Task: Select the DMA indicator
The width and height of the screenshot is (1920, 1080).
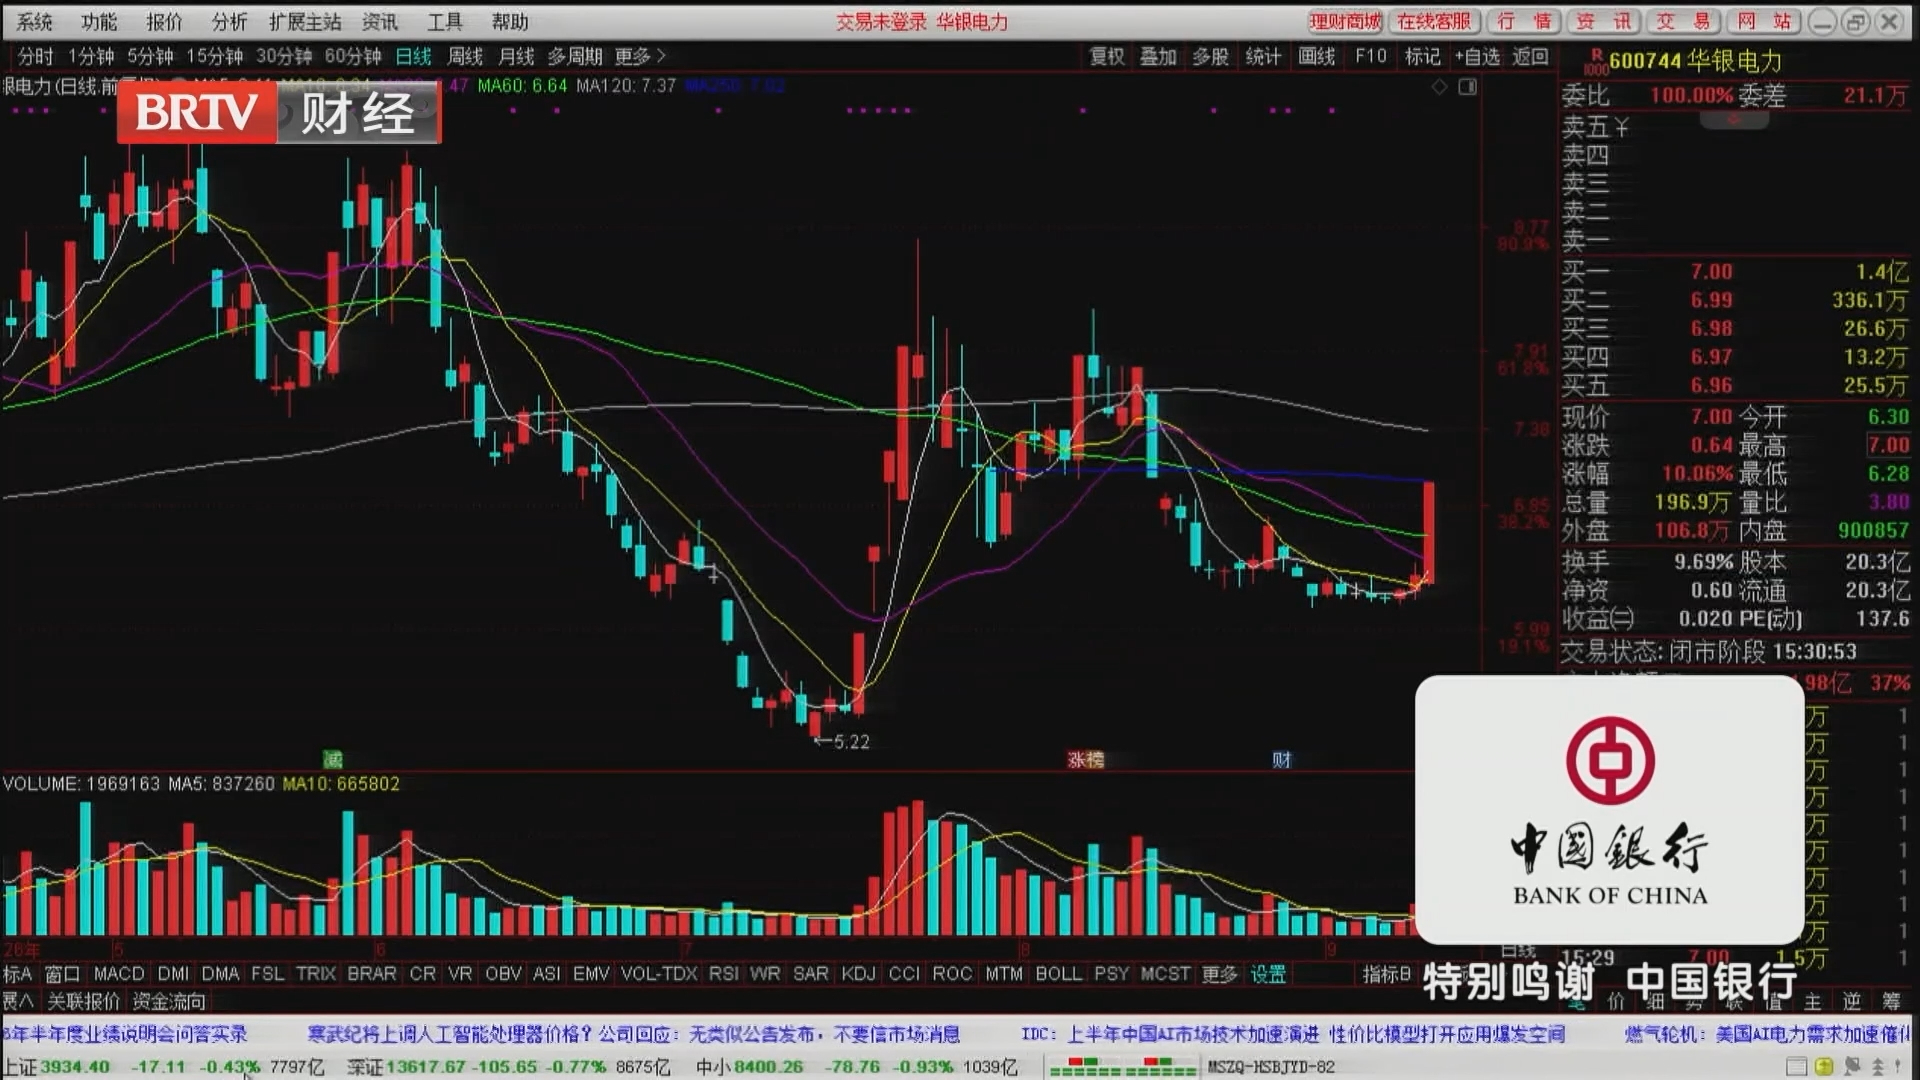Action: (221, 974)
